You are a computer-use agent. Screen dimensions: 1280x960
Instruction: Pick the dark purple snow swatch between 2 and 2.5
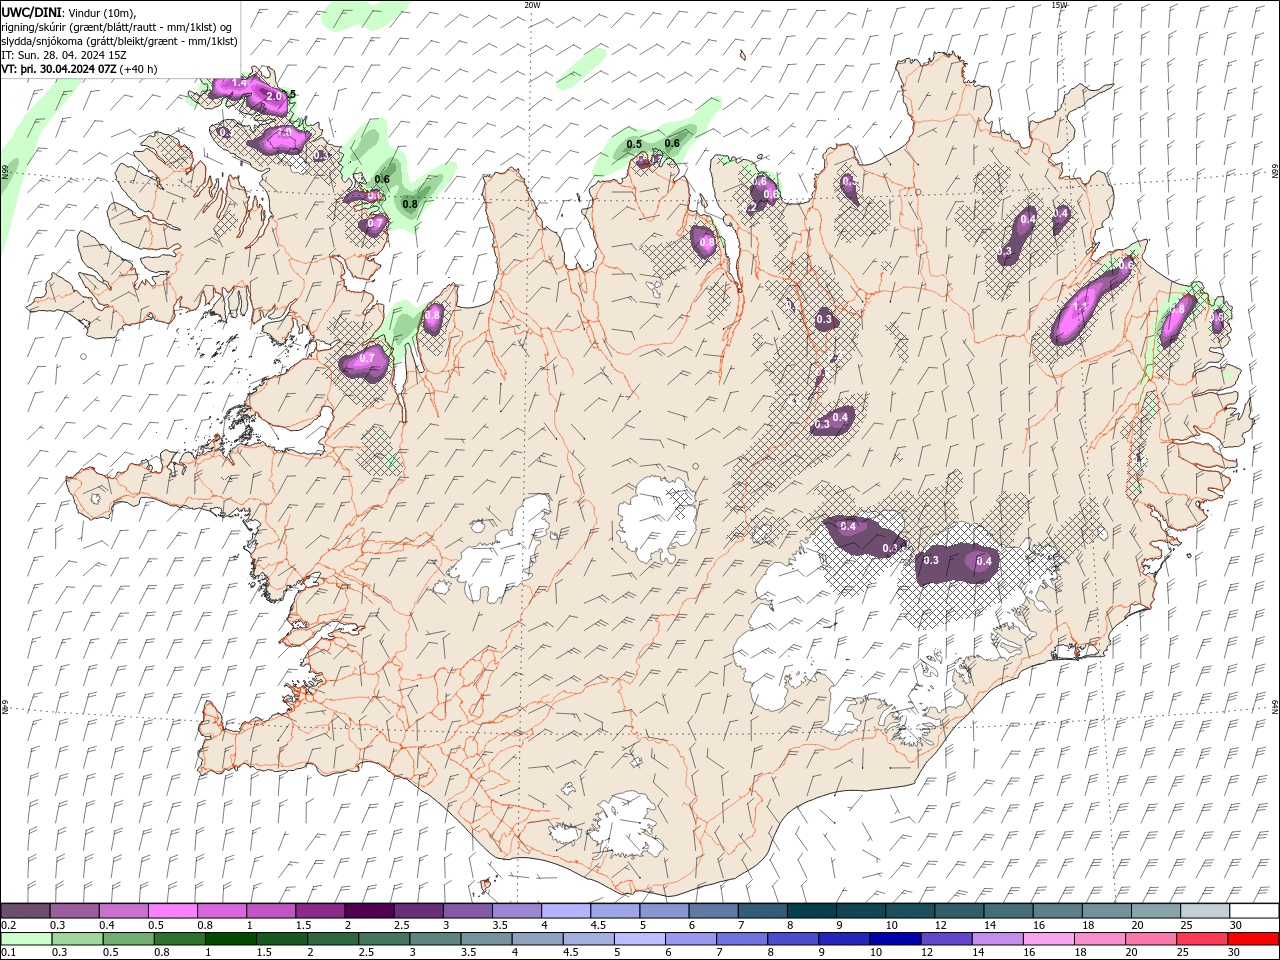369,911
